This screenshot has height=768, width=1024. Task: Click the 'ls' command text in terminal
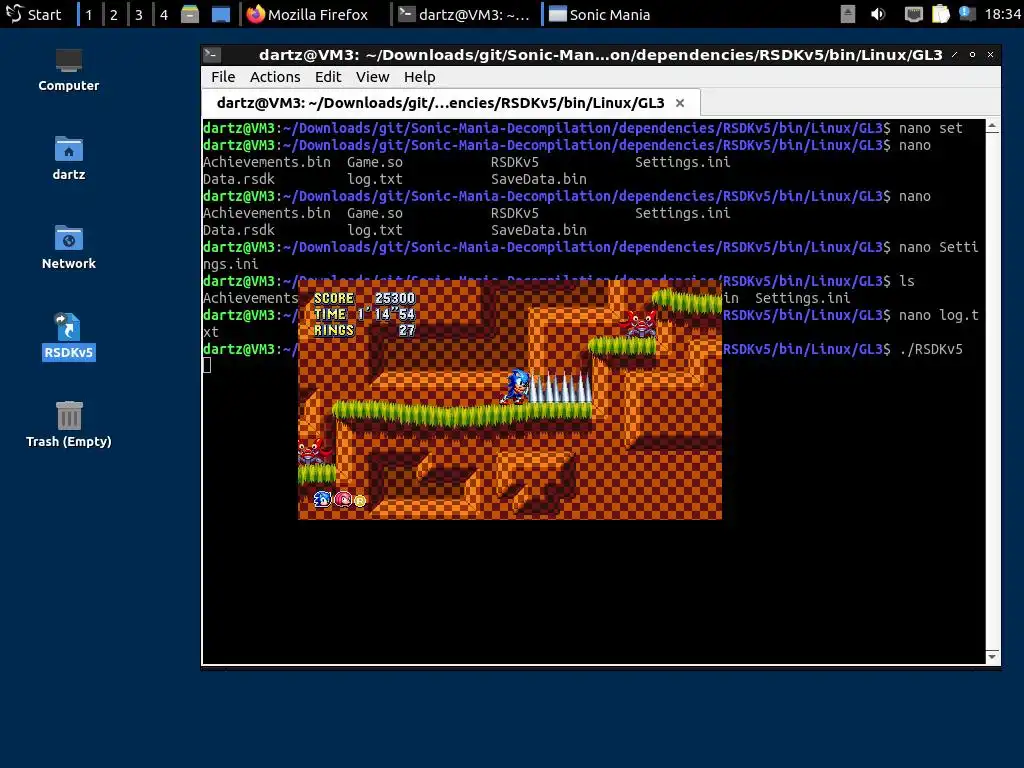pos(907,281)
